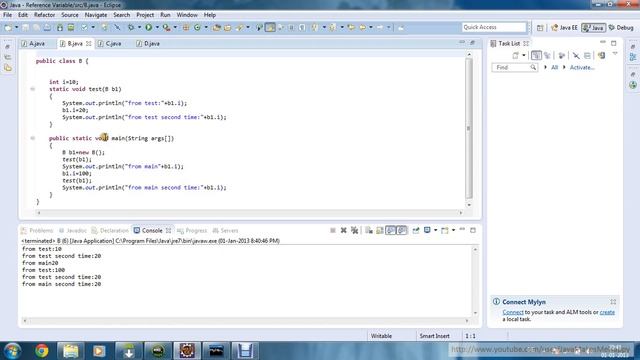Toggle Scroll Lock in Console
The height and width of the screenshot is (360, 640).
pos(380,231)
